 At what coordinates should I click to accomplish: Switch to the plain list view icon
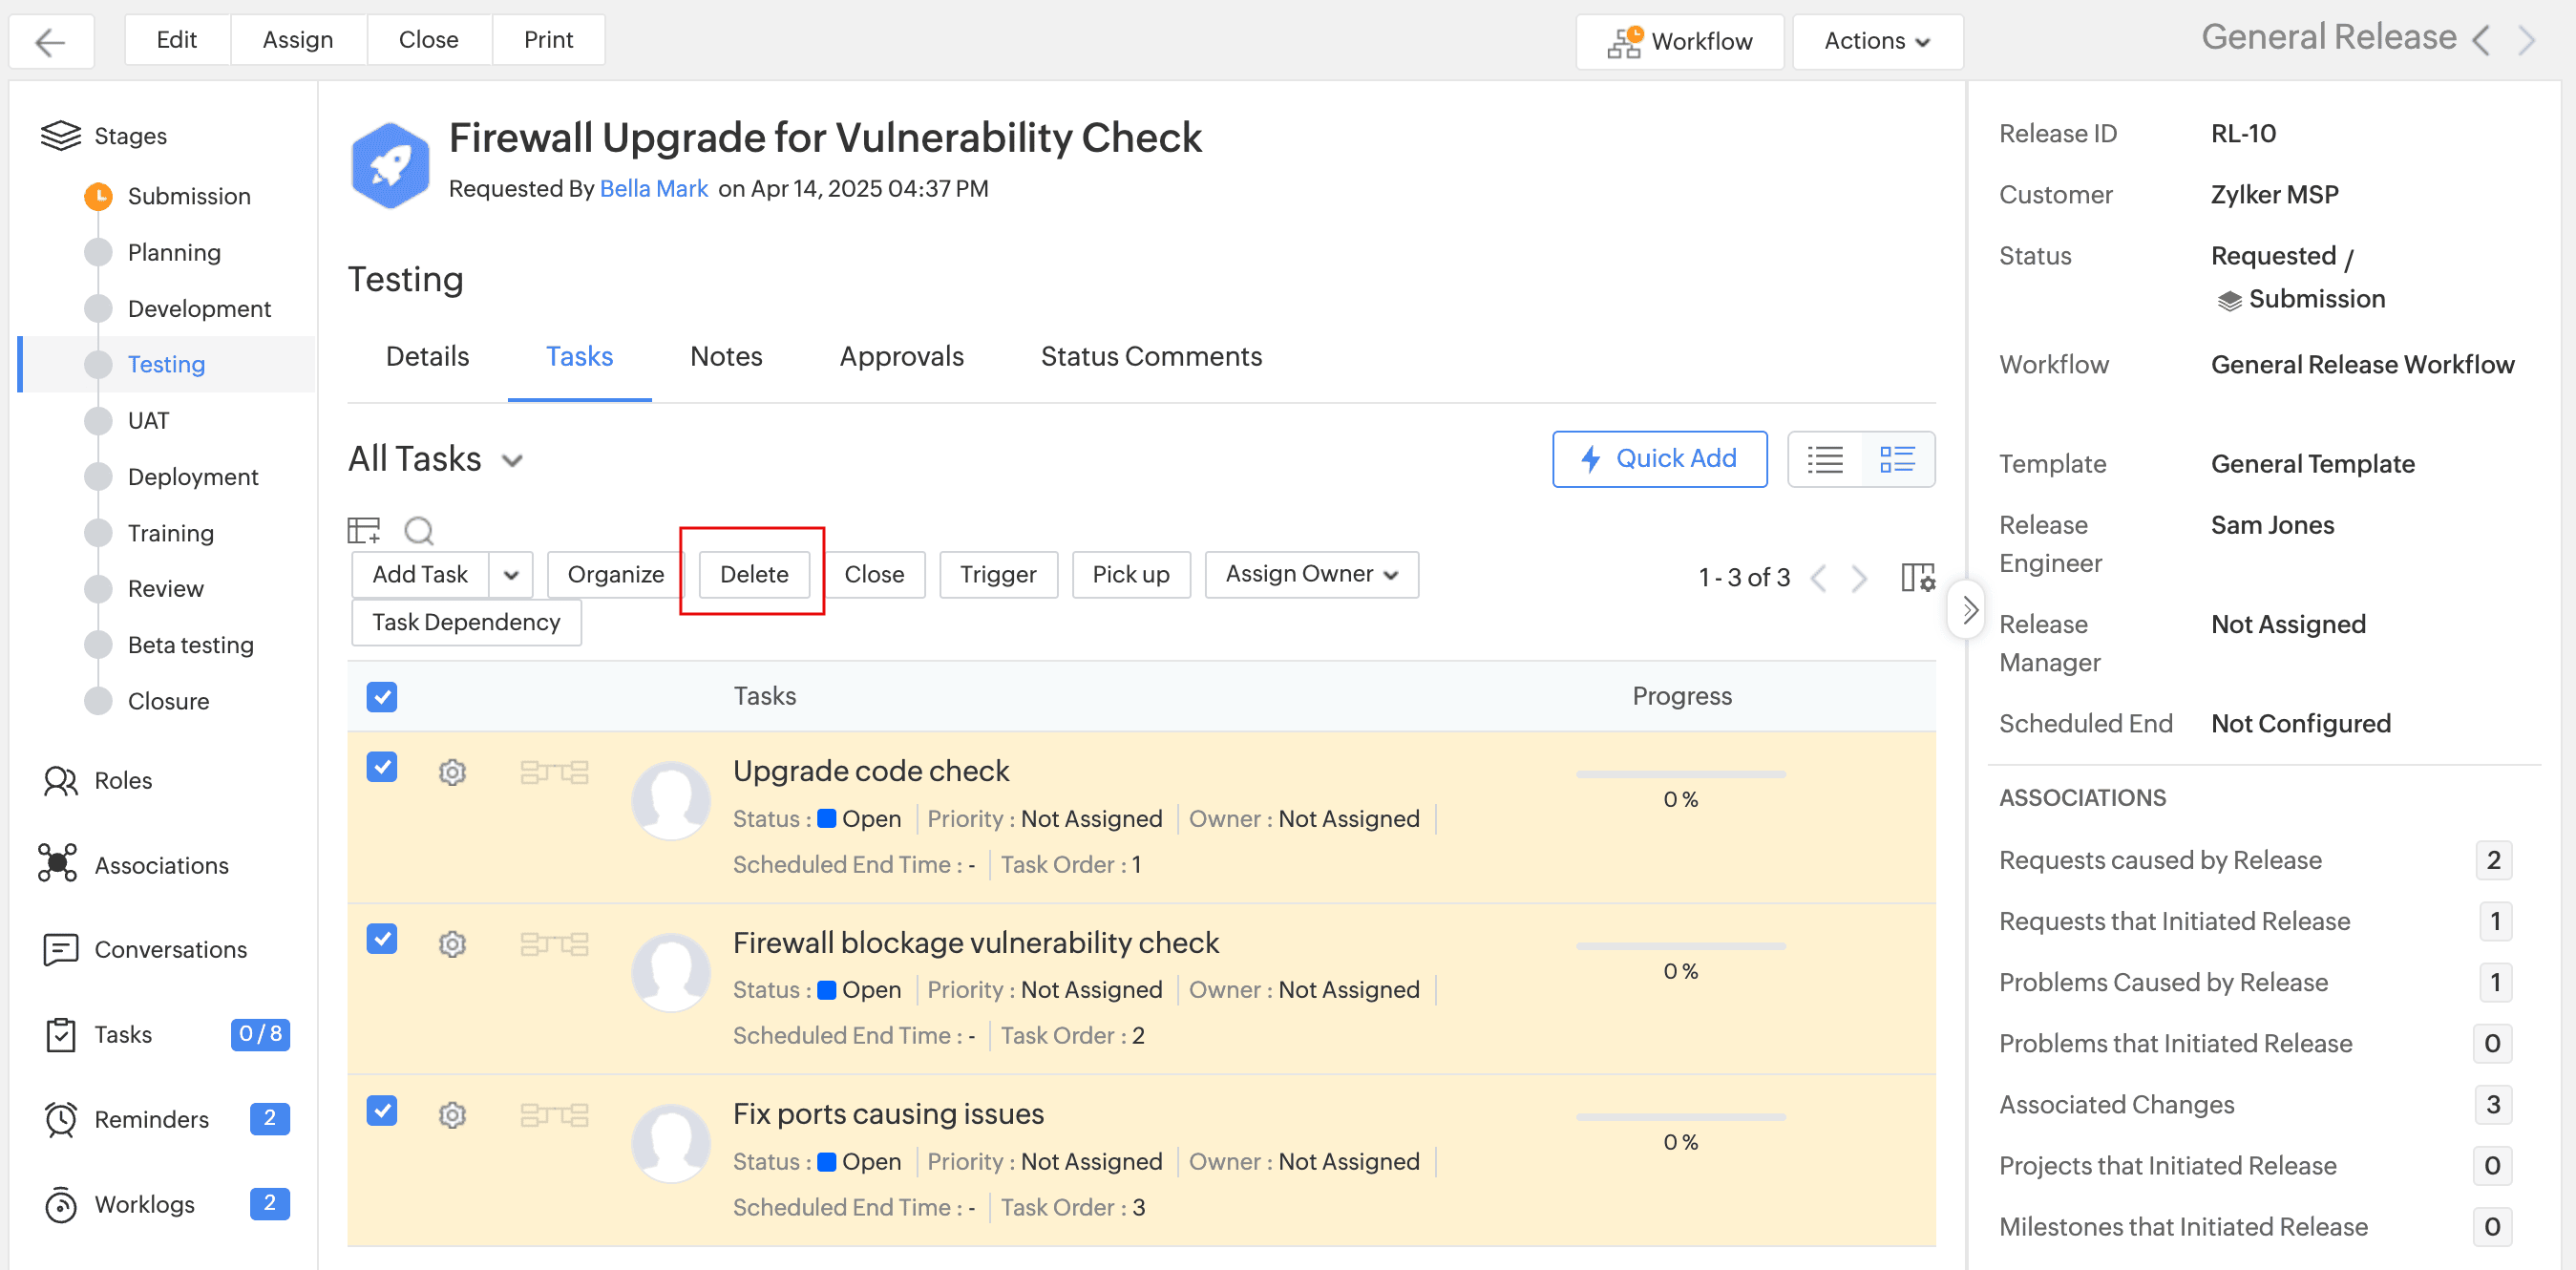(x=1825, y=459)
